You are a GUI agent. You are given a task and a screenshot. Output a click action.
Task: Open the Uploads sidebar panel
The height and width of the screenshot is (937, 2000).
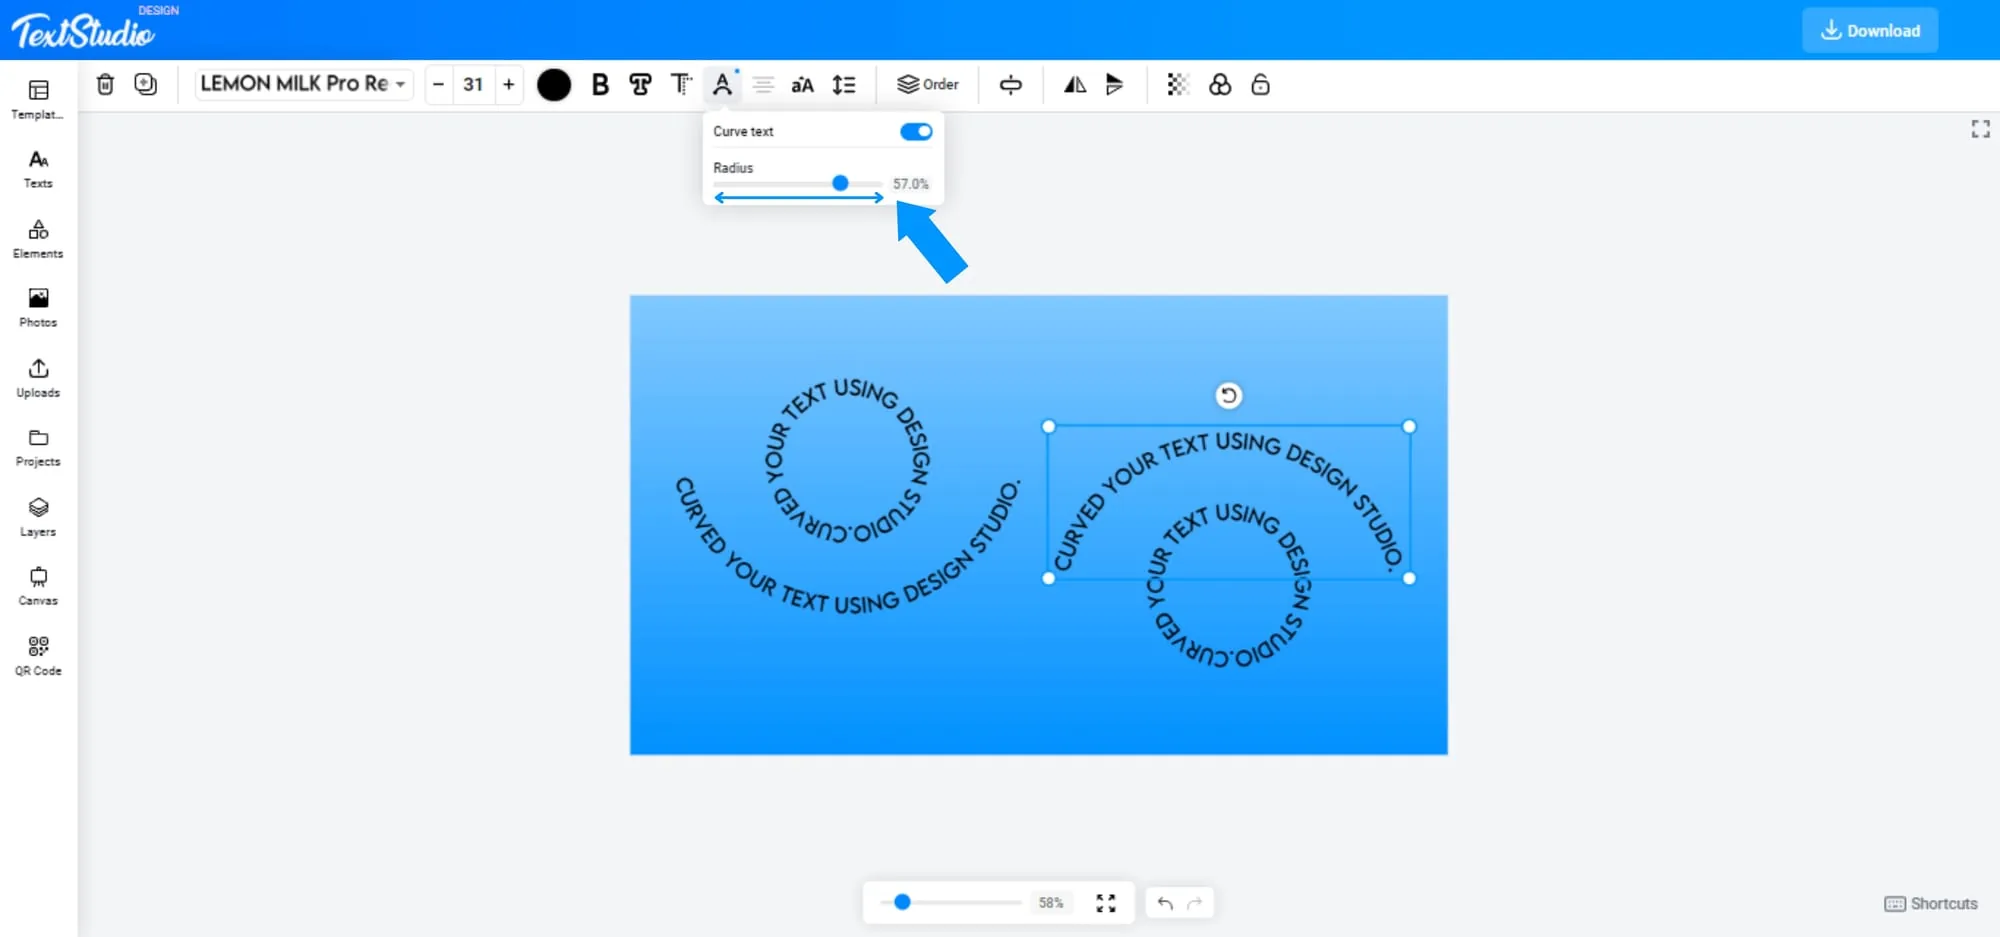(x=38, y=378)
